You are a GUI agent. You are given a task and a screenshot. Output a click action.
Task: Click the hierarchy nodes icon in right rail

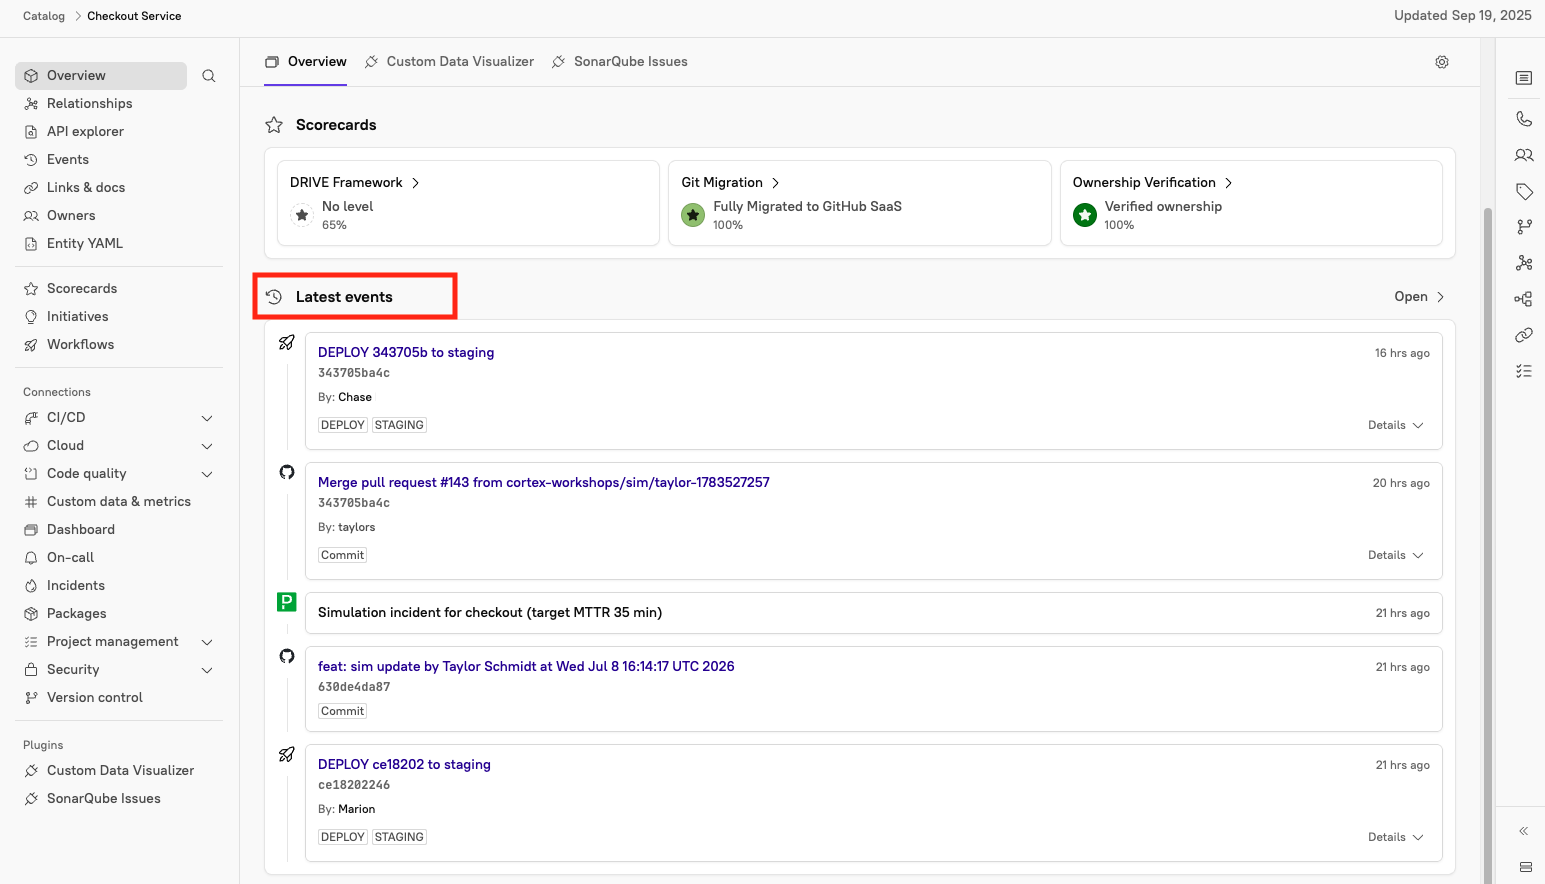click(1524, 299)
